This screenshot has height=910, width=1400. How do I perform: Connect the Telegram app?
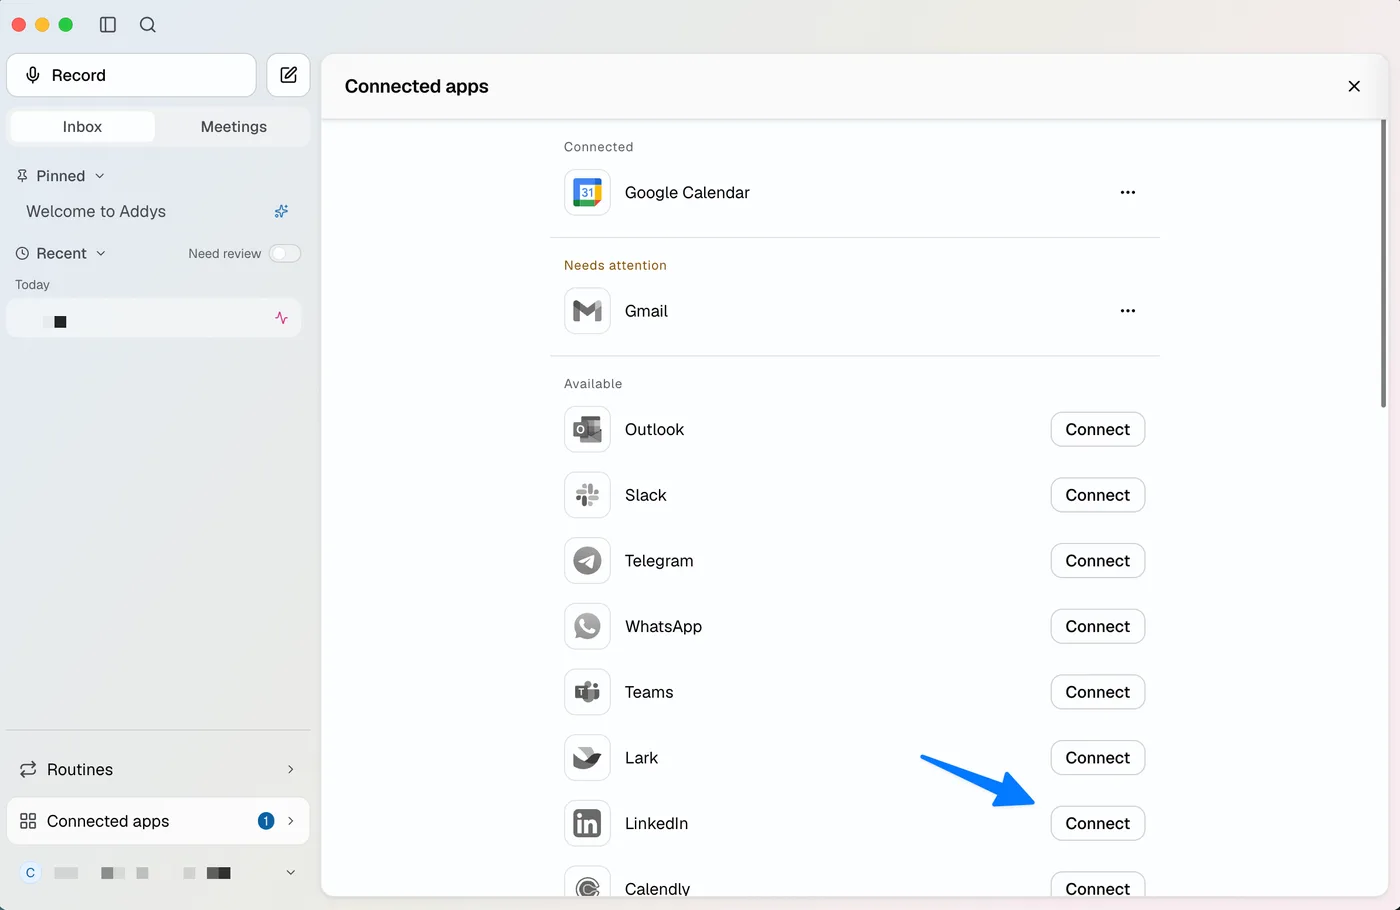tap(1097, 561)
